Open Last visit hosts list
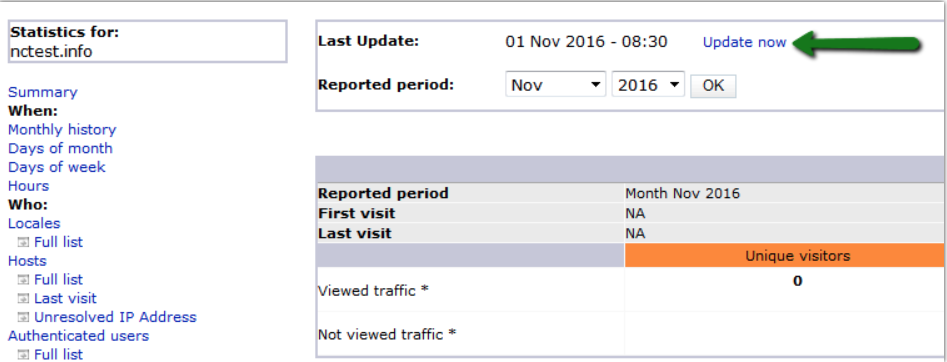The width and height of the screenshot is (947, 362). tap(65, 299)
